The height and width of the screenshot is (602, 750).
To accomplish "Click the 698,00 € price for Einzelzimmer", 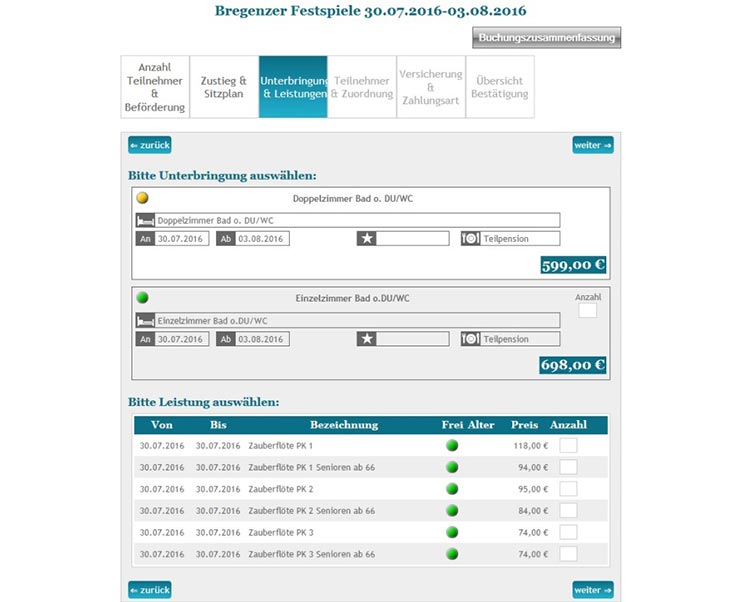I will 573,365.
